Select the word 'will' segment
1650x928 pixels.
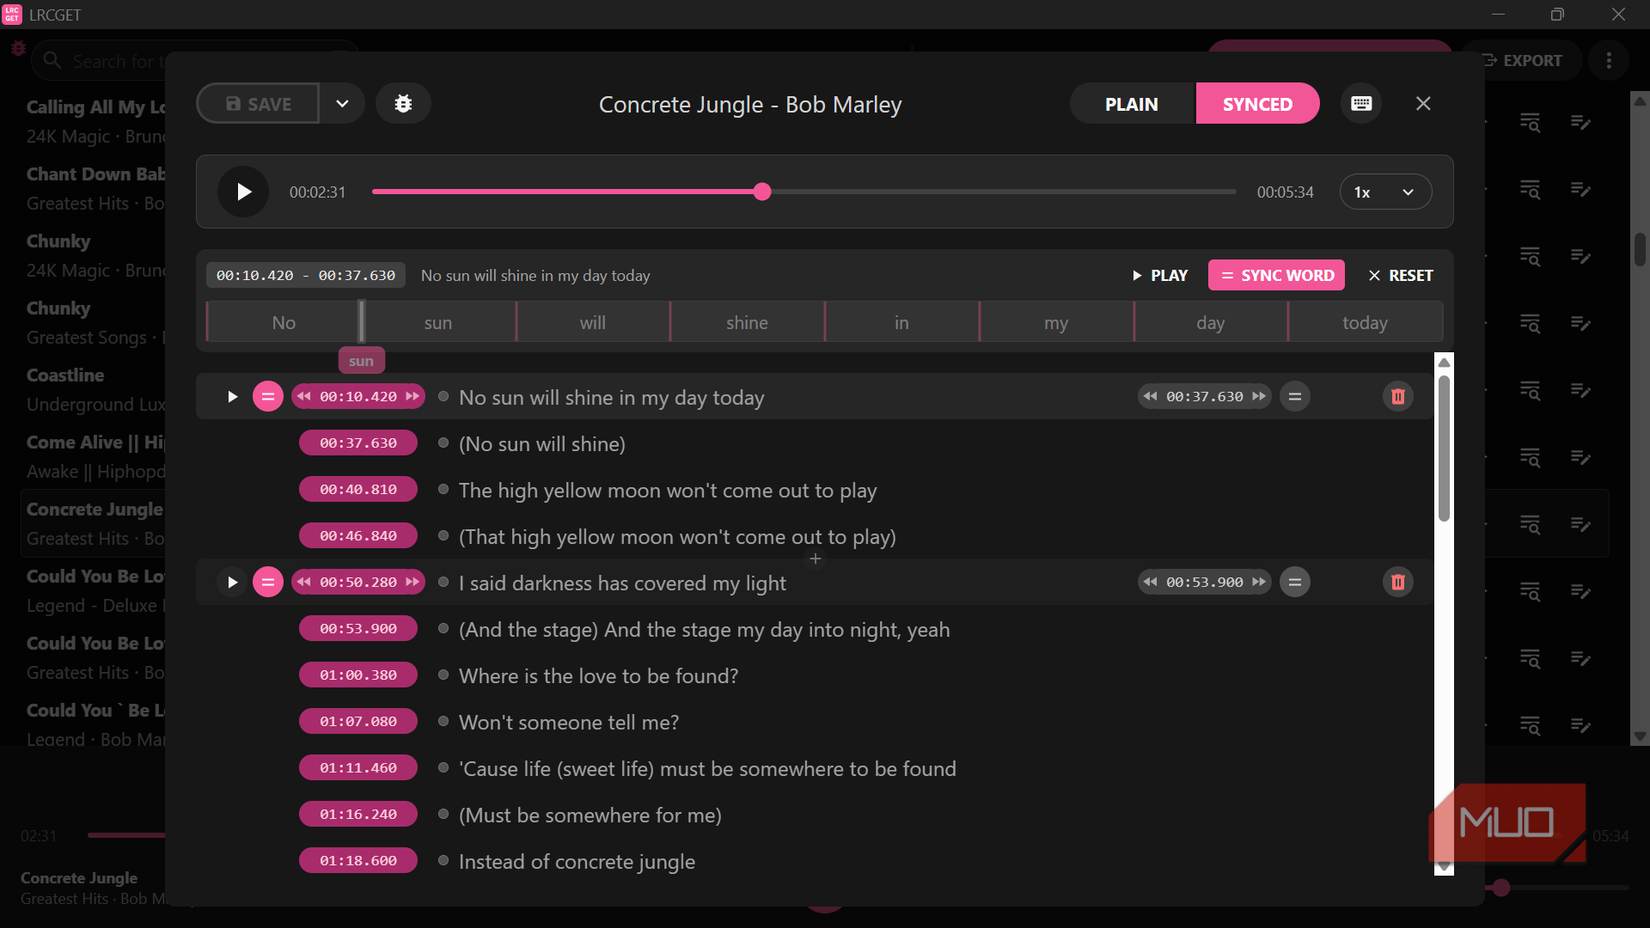point(593,323)
